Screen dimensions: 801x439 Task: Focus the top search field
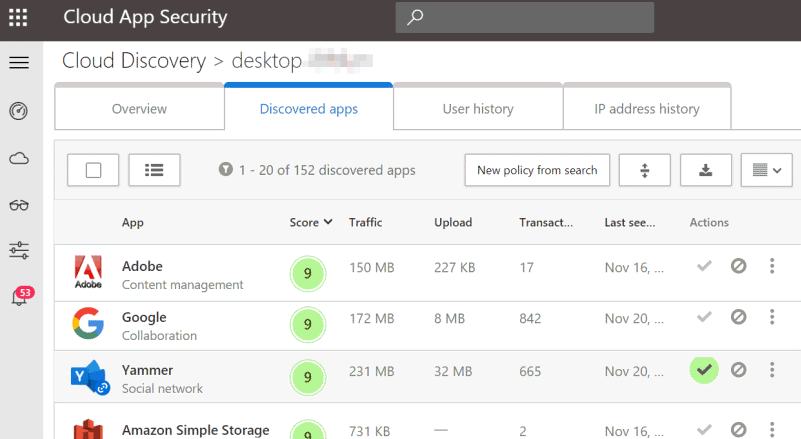(525, 17)
